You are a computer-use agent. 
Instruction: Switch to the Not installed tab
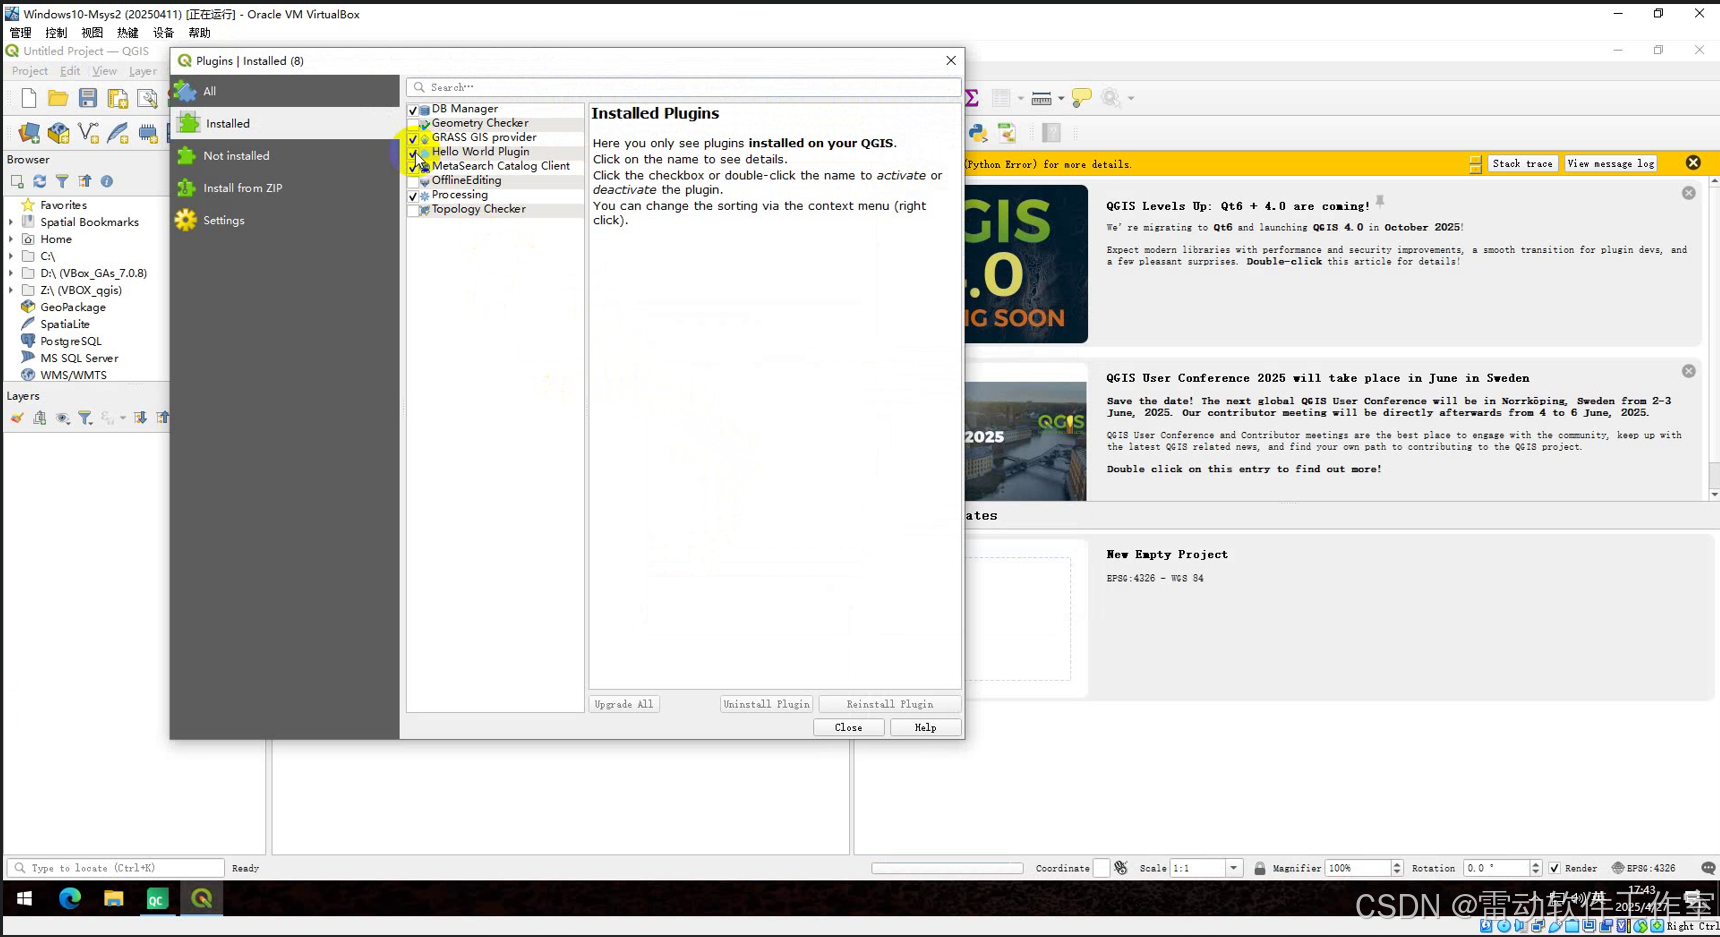coord(285,156)
